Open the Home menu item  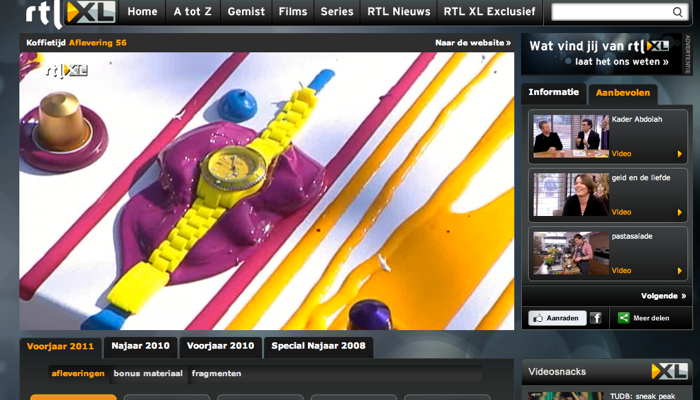pos(142,12)
